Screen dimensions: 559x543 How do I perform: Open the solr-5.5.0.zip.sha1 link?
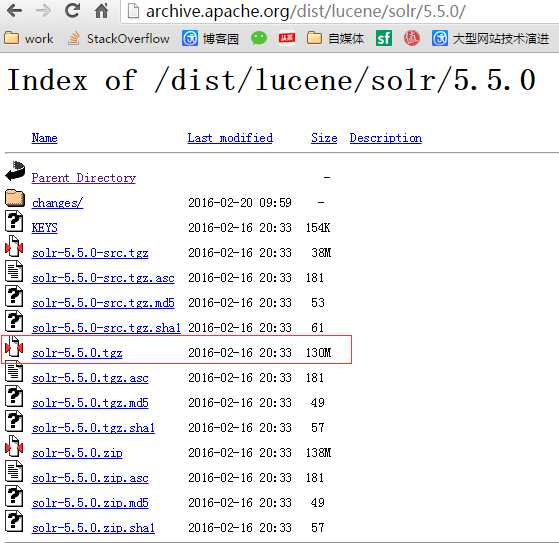click(x=93, y=528)
